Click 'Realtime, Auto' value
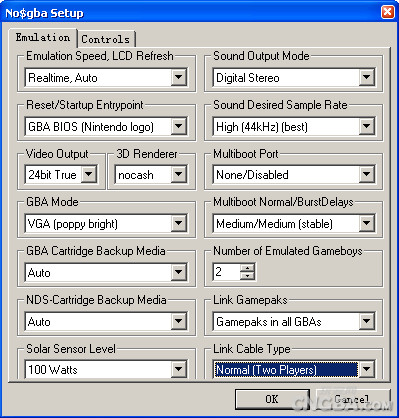 point(63,78)
